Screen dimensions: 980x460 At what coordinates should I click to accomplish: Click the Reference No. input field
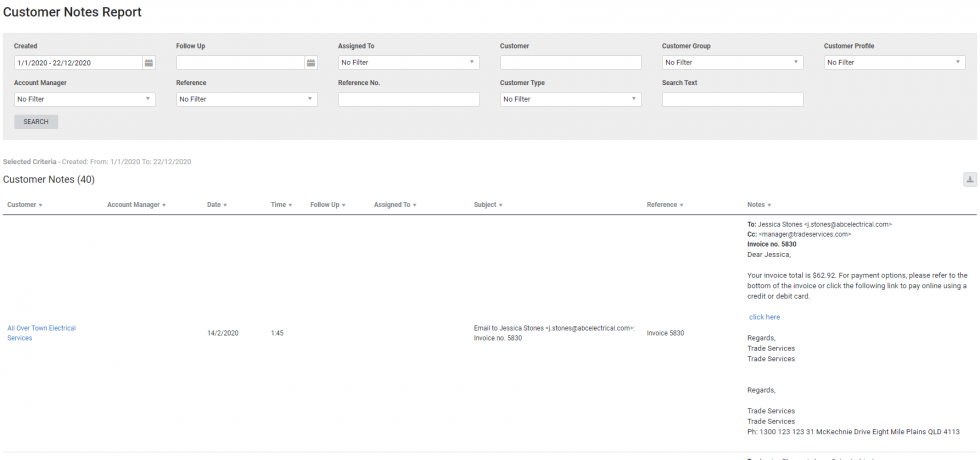[408, 99]
